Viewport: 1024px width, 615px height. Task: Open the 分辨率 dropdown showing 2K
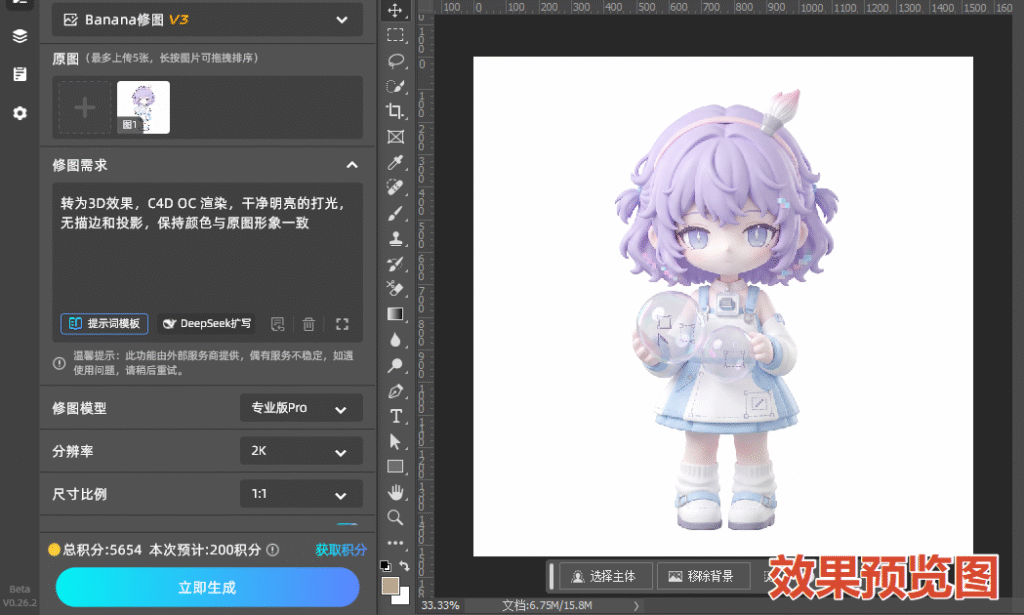301,451
